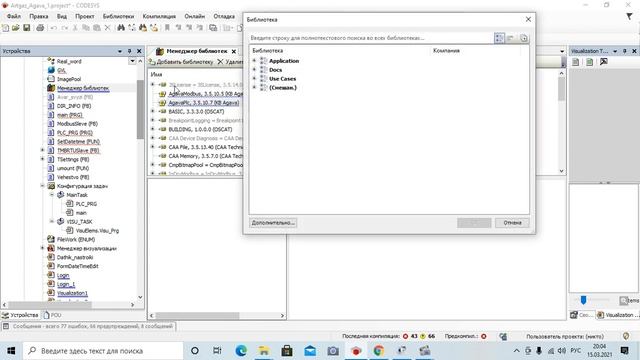
Task: Expand the Application library category
Action: click(254, 61)
